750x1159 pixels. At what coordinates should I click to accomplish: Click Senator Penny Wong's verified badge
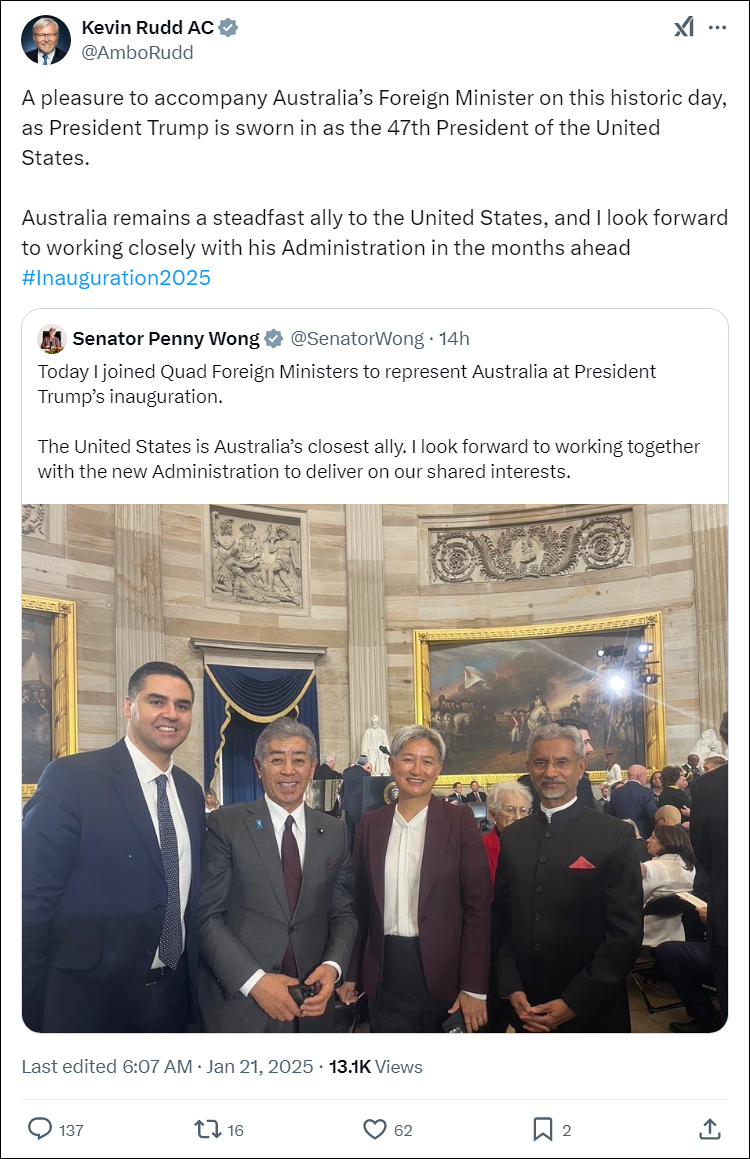(x=274, y=339)
